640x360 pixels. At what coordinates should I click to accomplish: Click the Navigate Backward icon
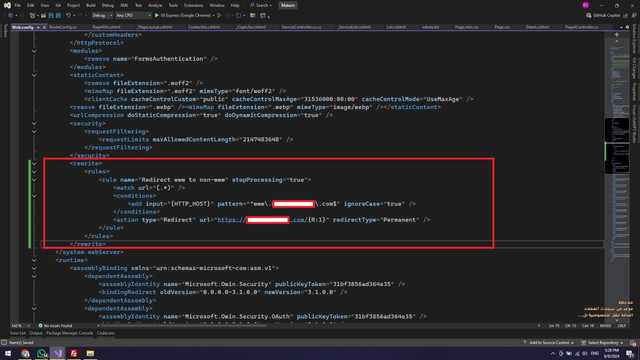click(x=11, y=16)
